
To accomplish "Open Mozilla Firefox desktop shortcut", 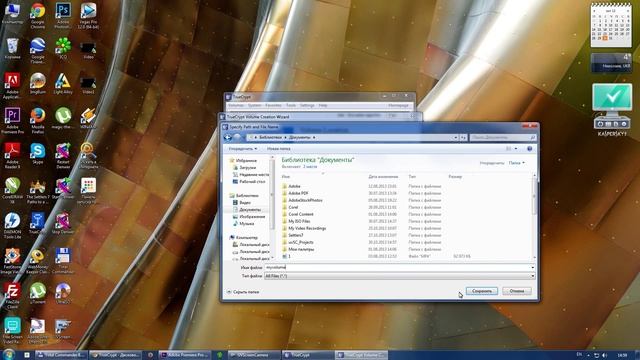I will [x=38, y=120].
